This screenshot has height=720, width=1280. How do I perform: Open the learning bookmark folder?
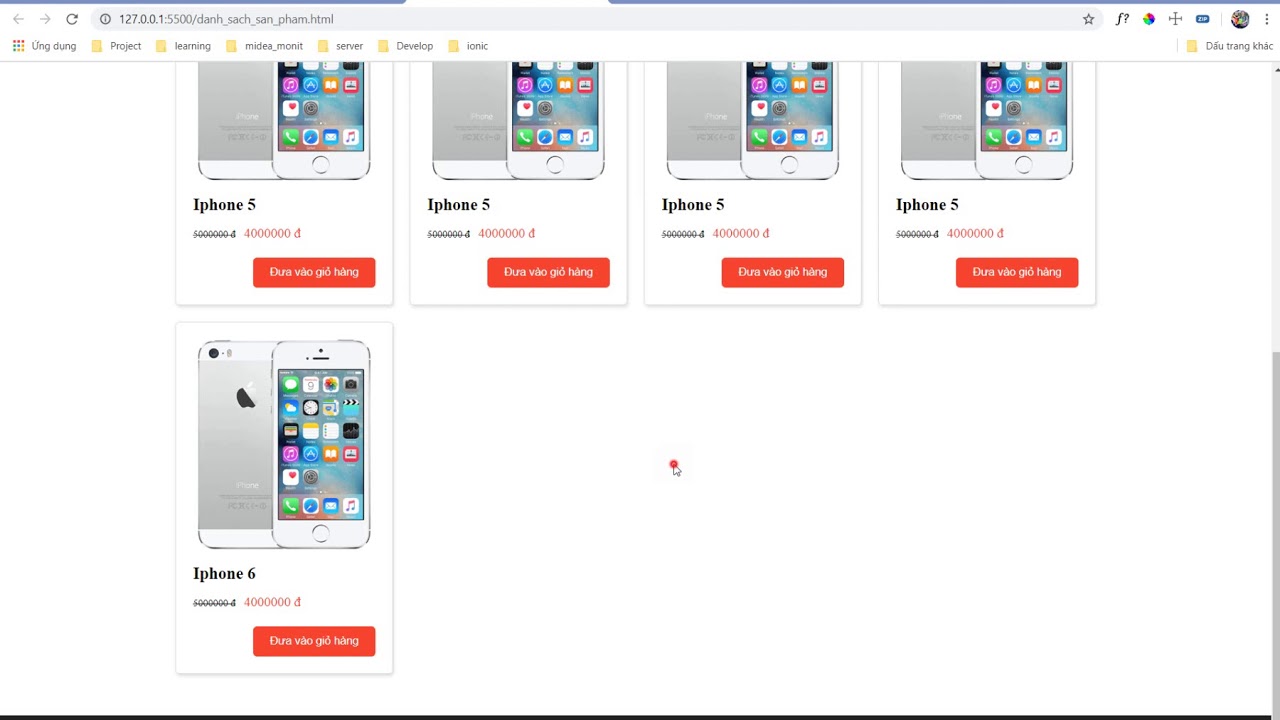click(183, 46)
